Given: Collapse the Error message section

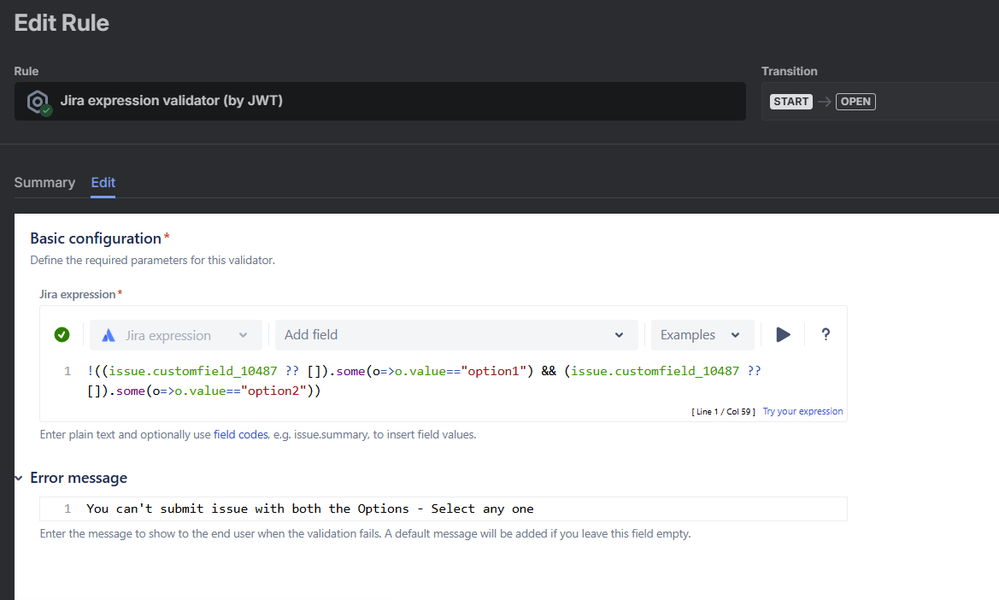Looking at the screenshot, I should point(18,478).
